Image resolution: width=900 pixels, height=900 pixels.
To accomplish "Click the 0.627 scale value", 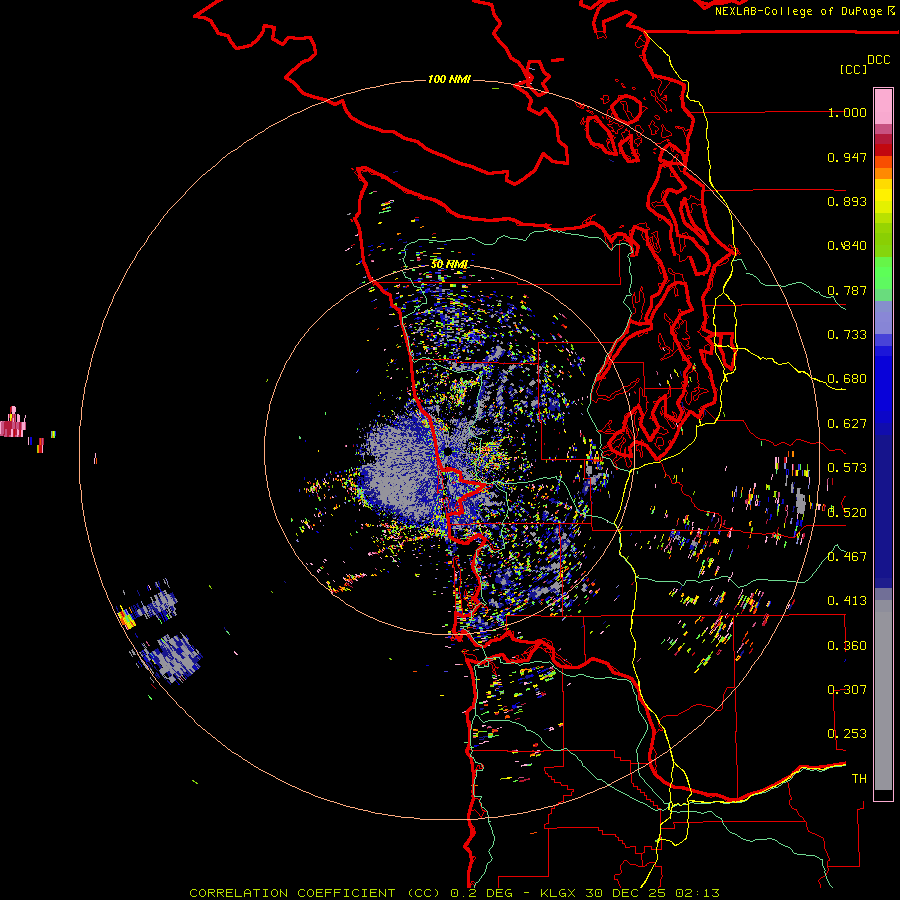I will point(847,424).
